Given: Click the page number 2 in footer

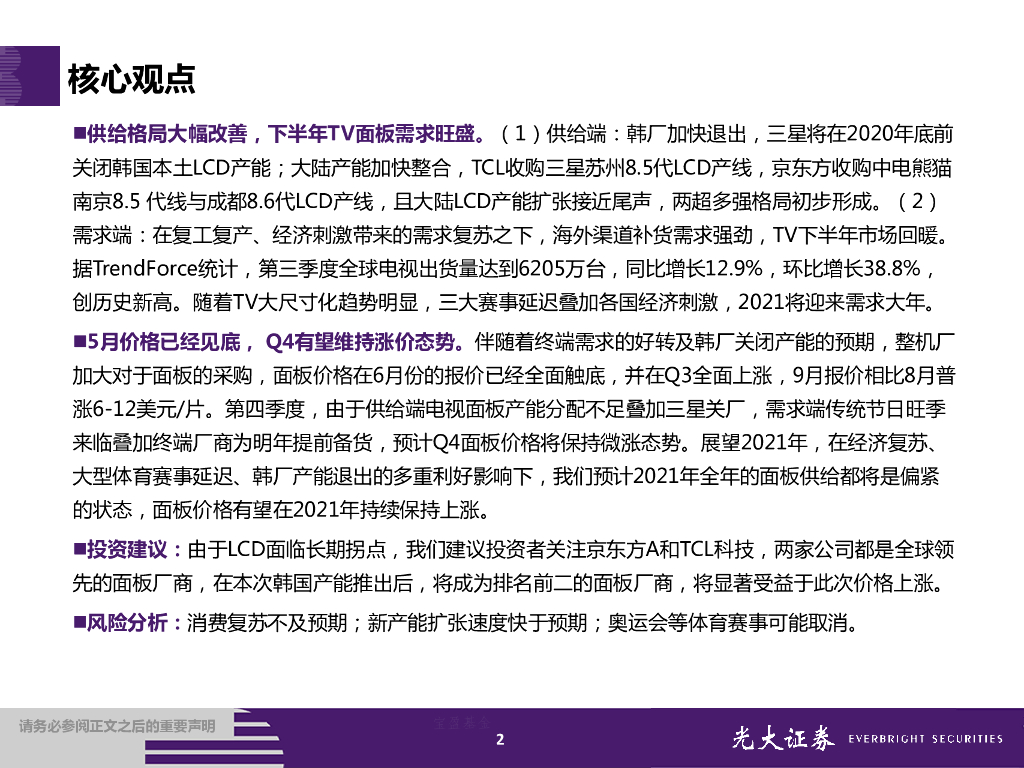Looking at the screenshot, I should point(500,739).
